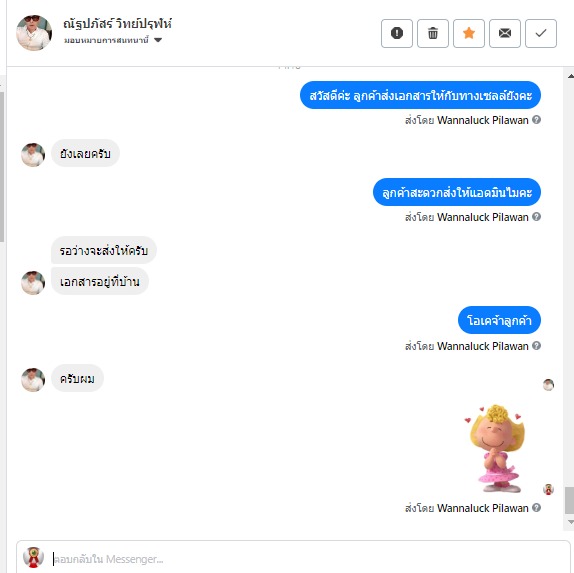Mark conversation done with checkmark button
This screenshot has height=573, width=574.
click(x=541, y=33)
